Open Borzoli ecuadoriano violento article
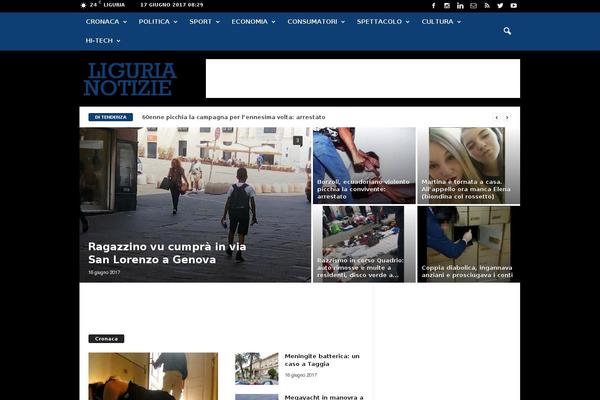 coord(363,189)
